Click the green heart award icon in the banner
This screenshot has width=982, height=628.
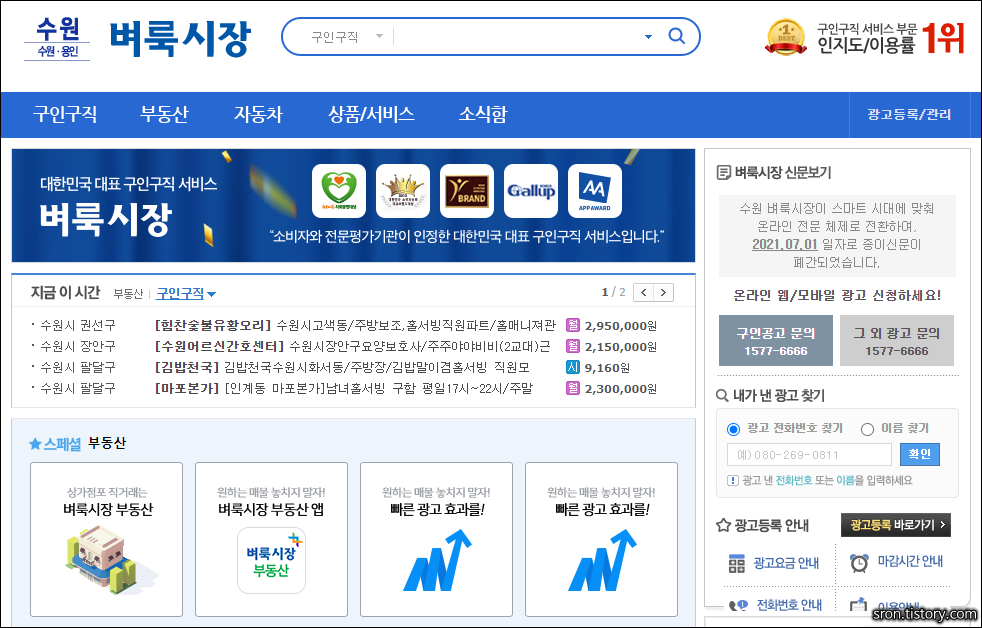tap(338, 190)
